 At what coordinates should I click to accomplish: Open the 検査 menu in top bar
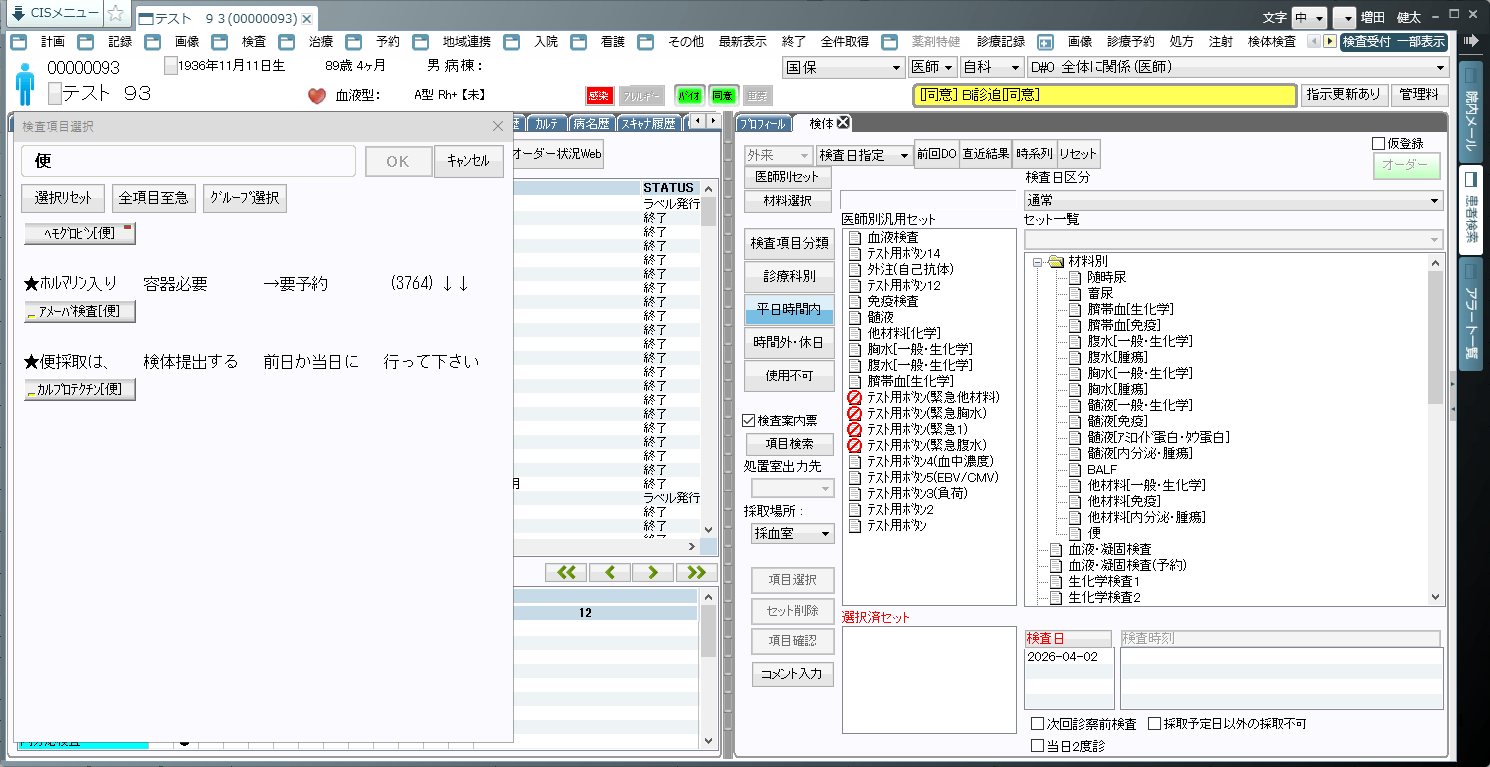tap(254, 42)
